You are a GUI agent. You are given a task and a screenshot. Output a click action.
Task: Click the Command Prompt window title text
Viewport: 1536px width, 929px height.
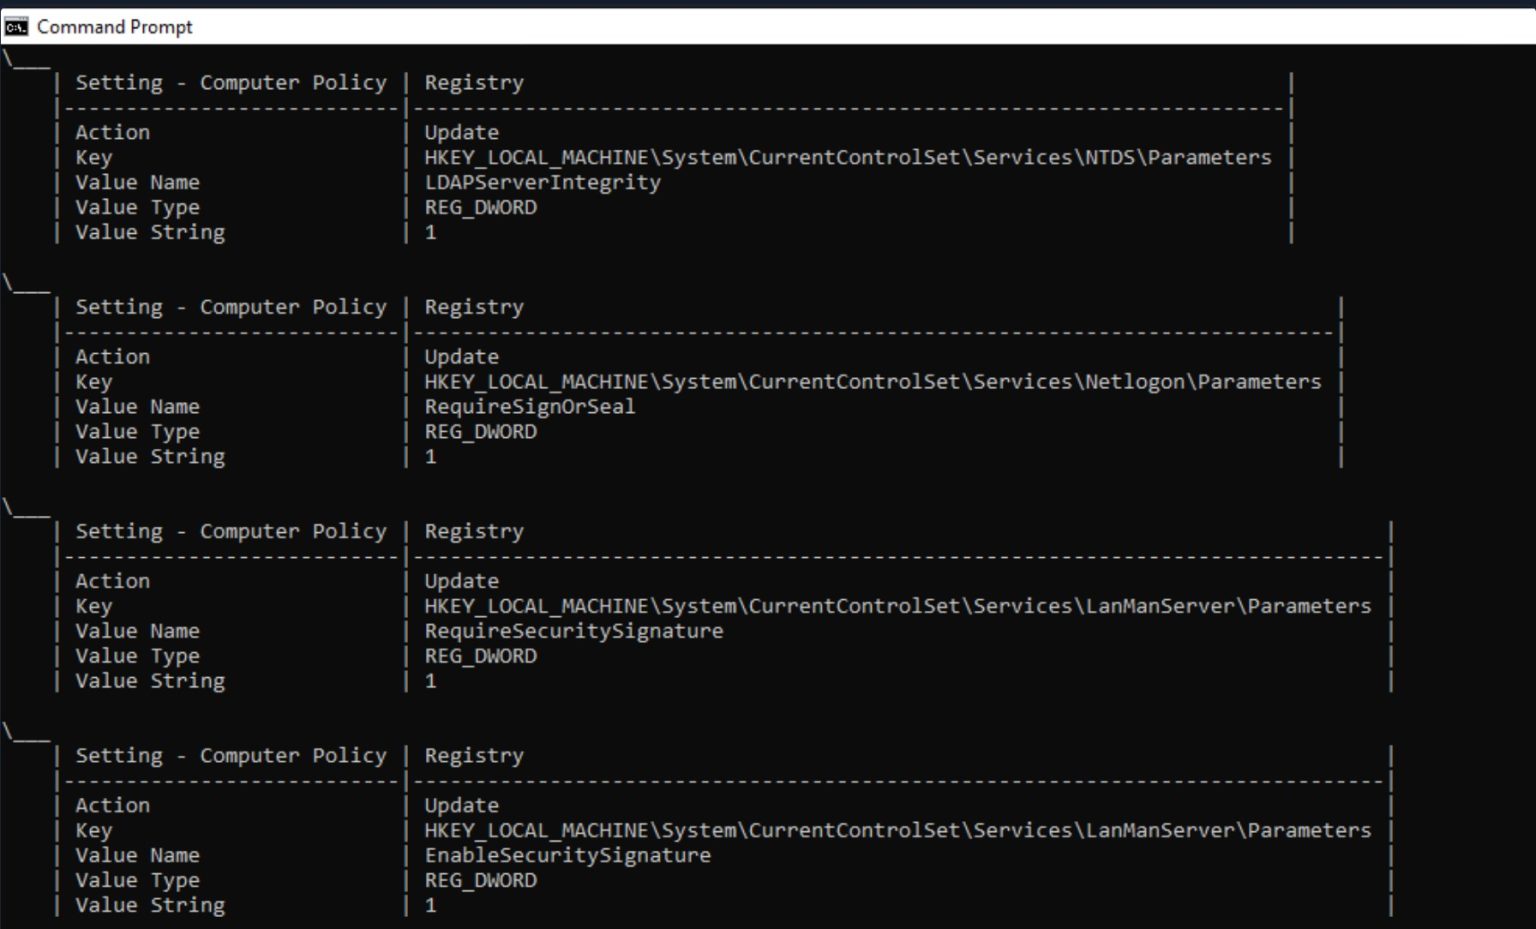(x=114, y=27)
